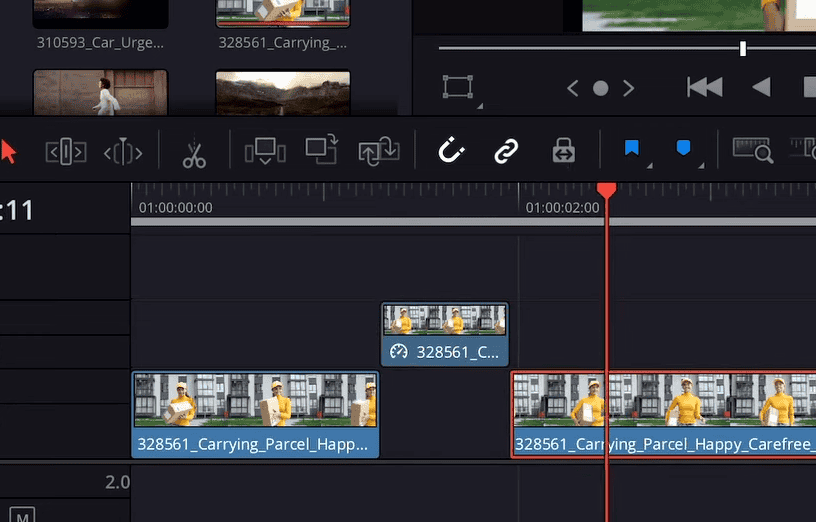Click Replace Clip toolbar icon
816x522 pixels.
379,151
